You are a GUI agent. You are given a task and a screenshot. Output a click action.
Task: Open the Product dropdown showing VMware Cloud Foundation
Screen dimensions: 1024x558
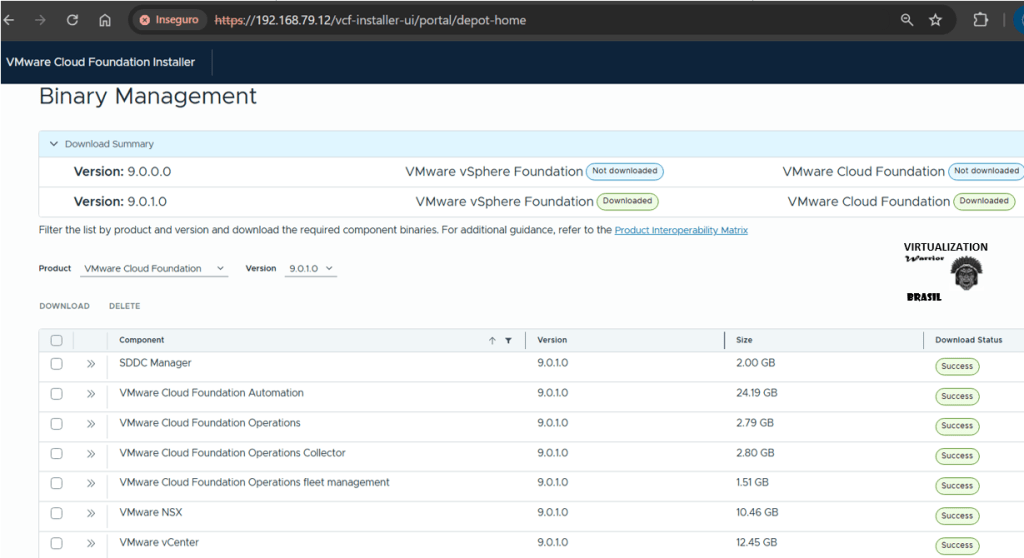[x=154, y=269]
